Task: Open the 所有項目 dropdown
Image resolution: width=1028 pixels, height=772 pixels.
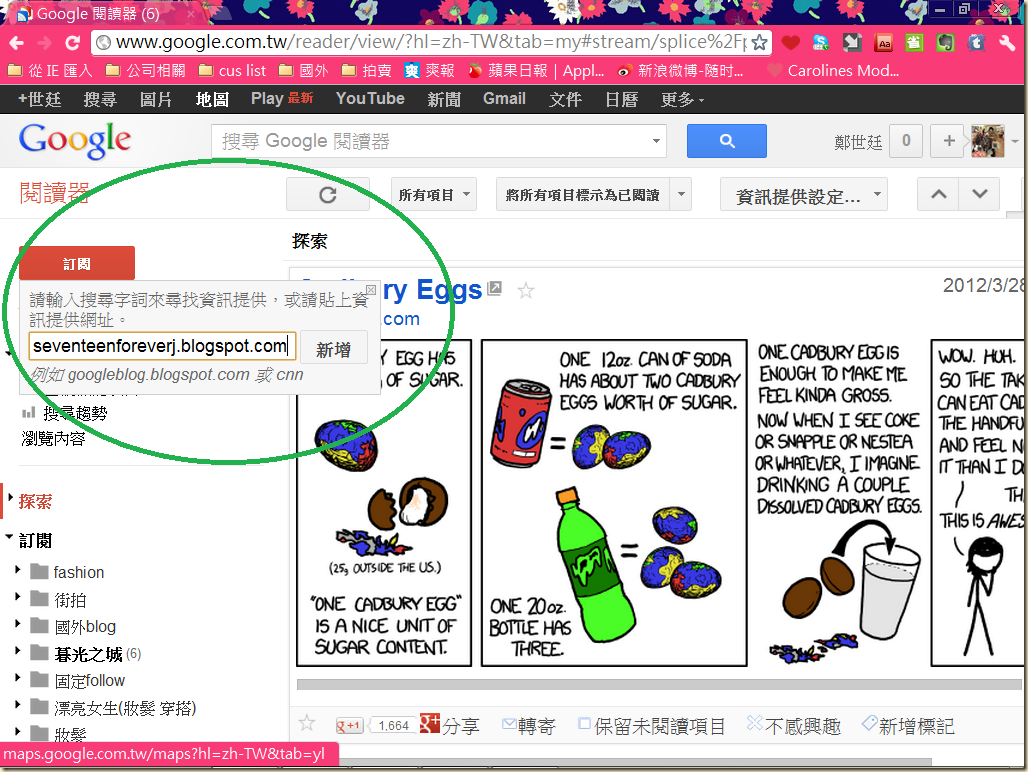Action: click(434, 195)
